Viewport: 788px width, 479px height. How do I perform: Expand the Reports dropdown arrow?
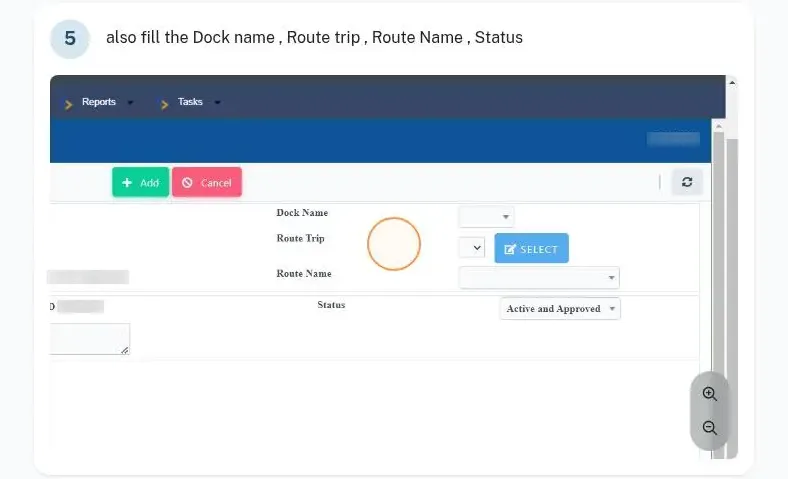click(x=130, y=103)
